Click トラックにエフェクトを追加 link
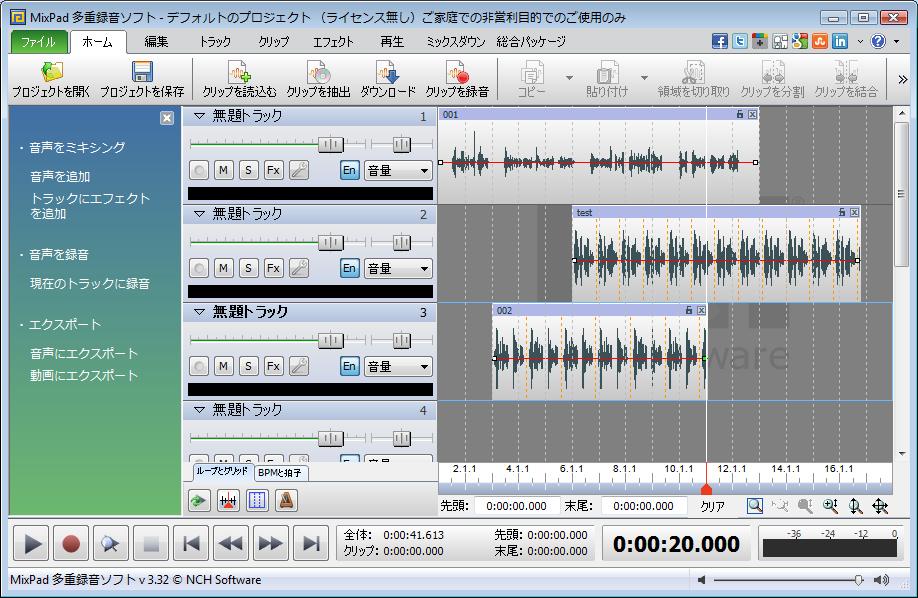Viewport: 918px width, 598px height. tap(90, 206)
